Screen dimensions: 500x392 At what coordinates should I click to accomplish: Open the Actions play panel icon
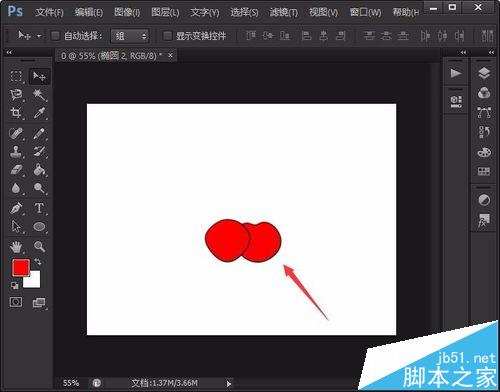456,73
